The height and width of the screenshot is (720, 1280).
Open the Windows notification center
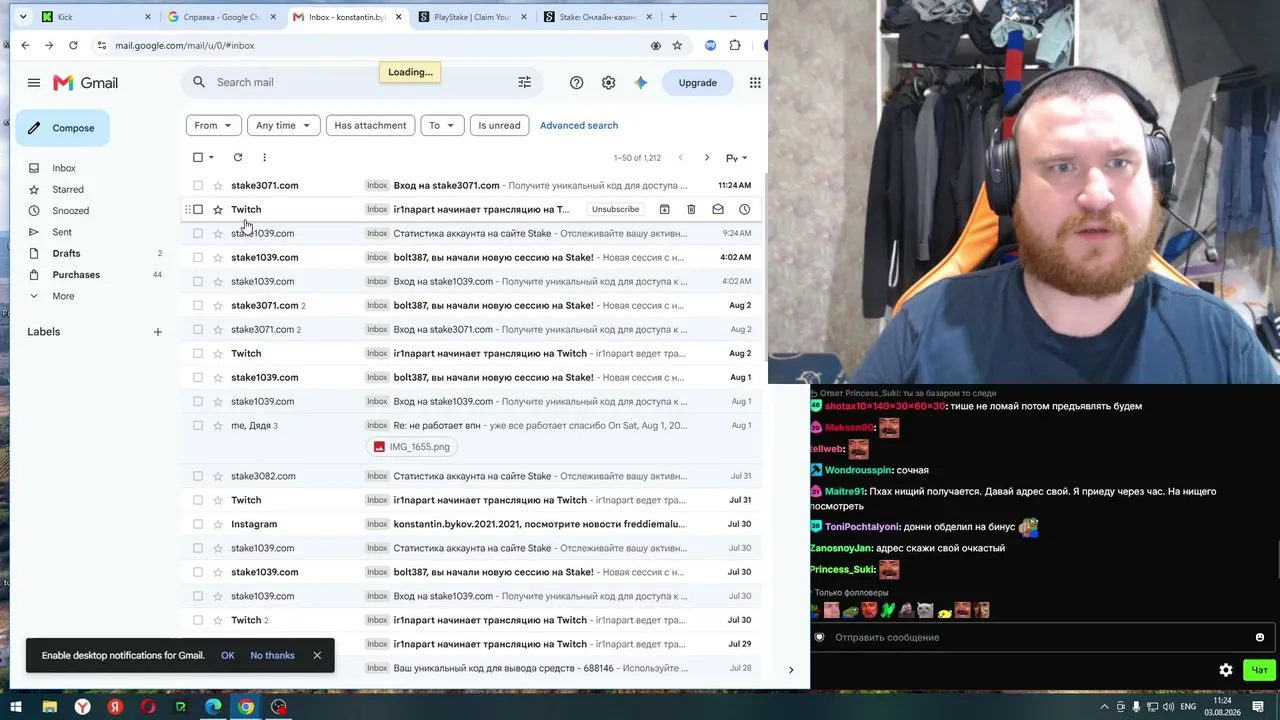pyautogui.click(x=1258, y=707)
